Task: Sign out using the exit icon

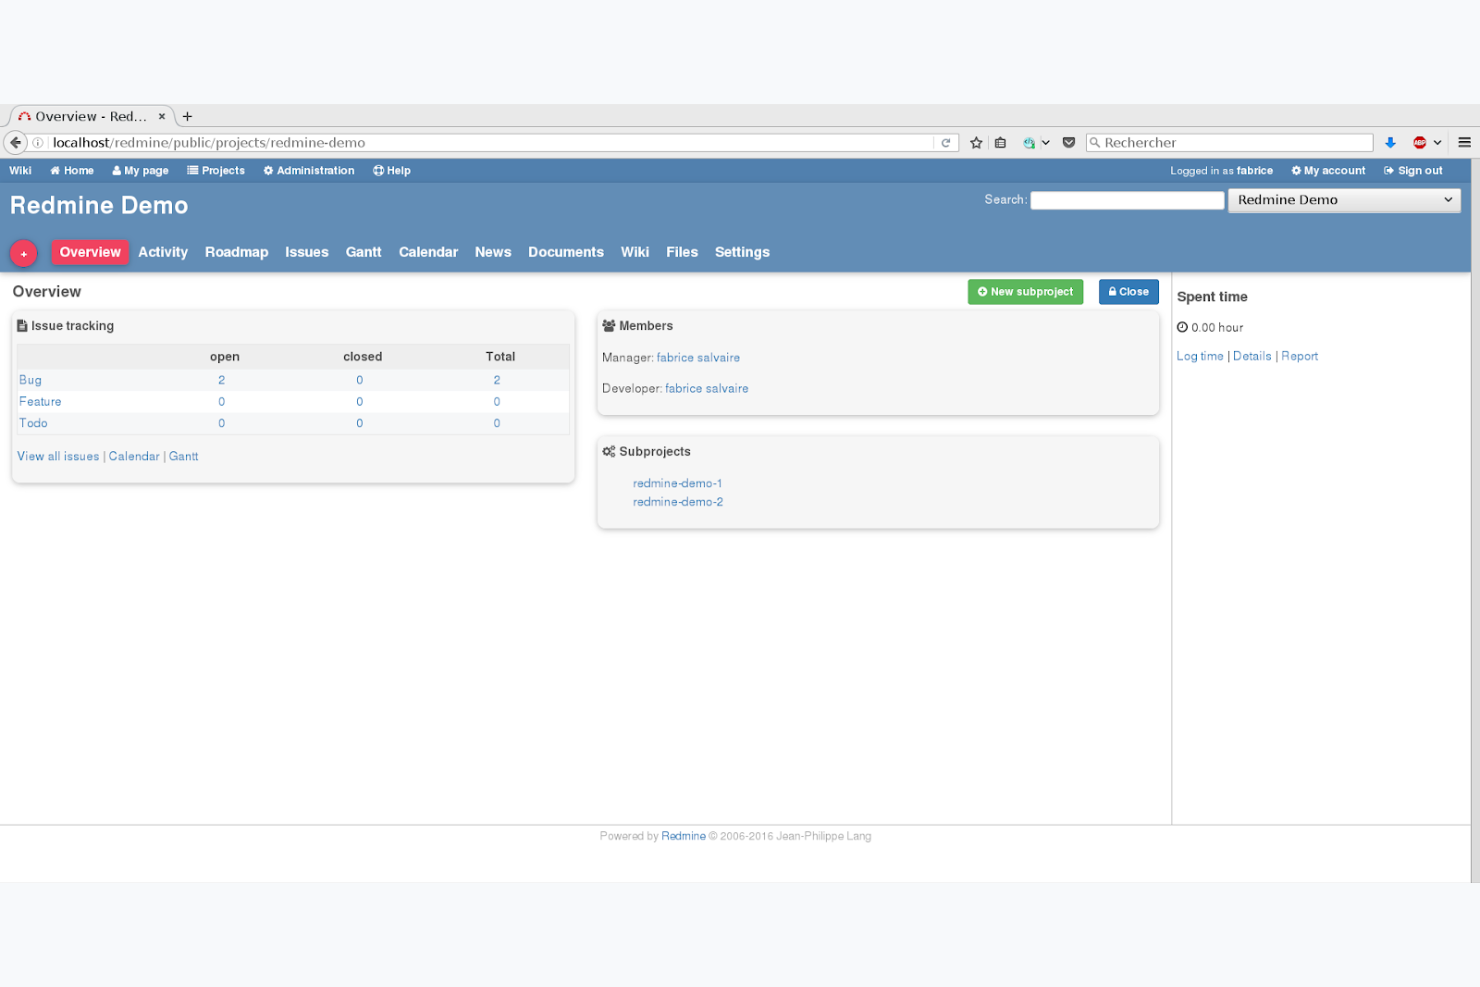Action: [x=1387, y=170]
